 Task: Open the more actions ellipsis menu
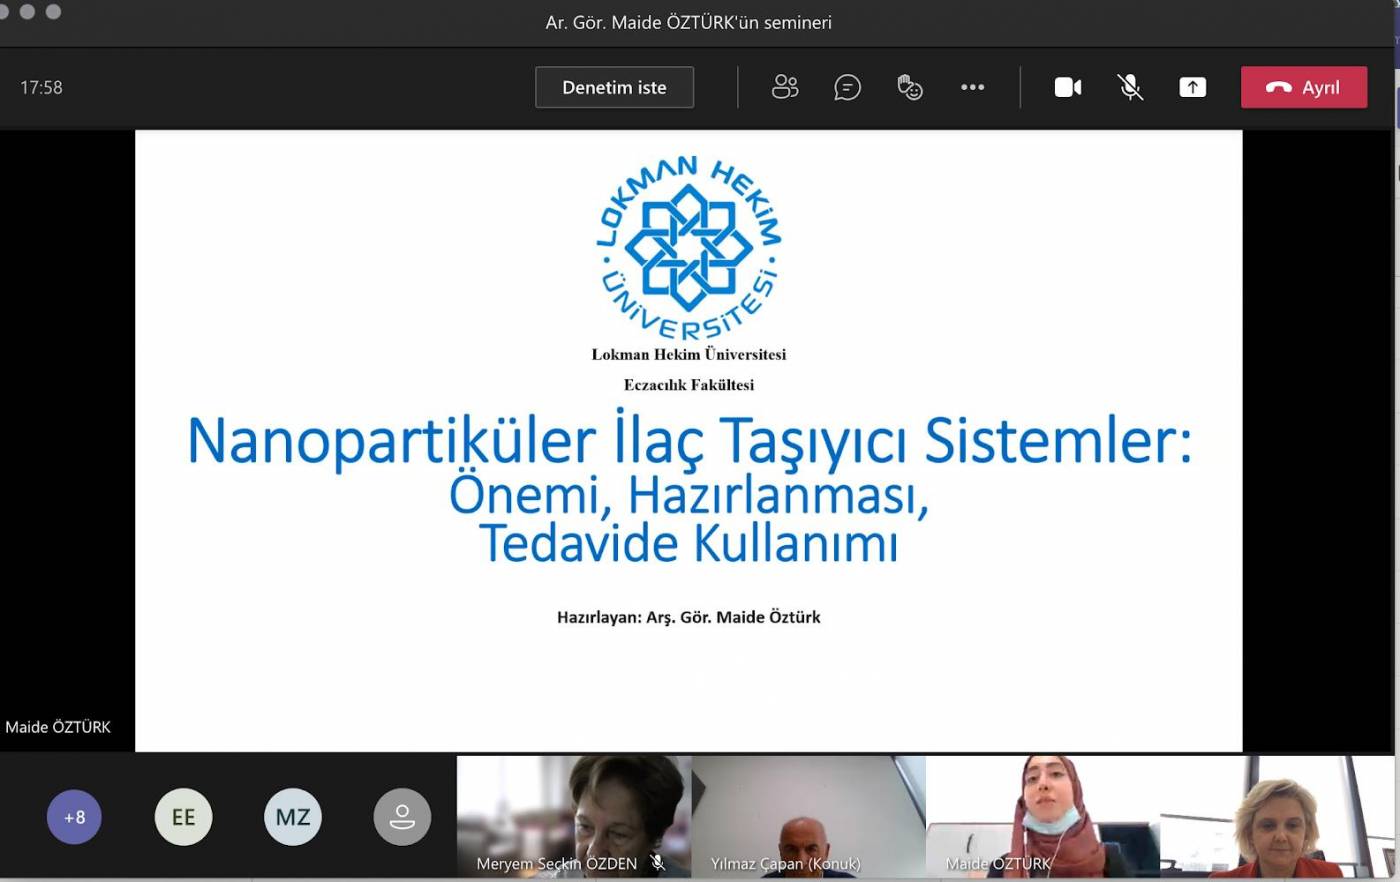[x=972, y=87]
